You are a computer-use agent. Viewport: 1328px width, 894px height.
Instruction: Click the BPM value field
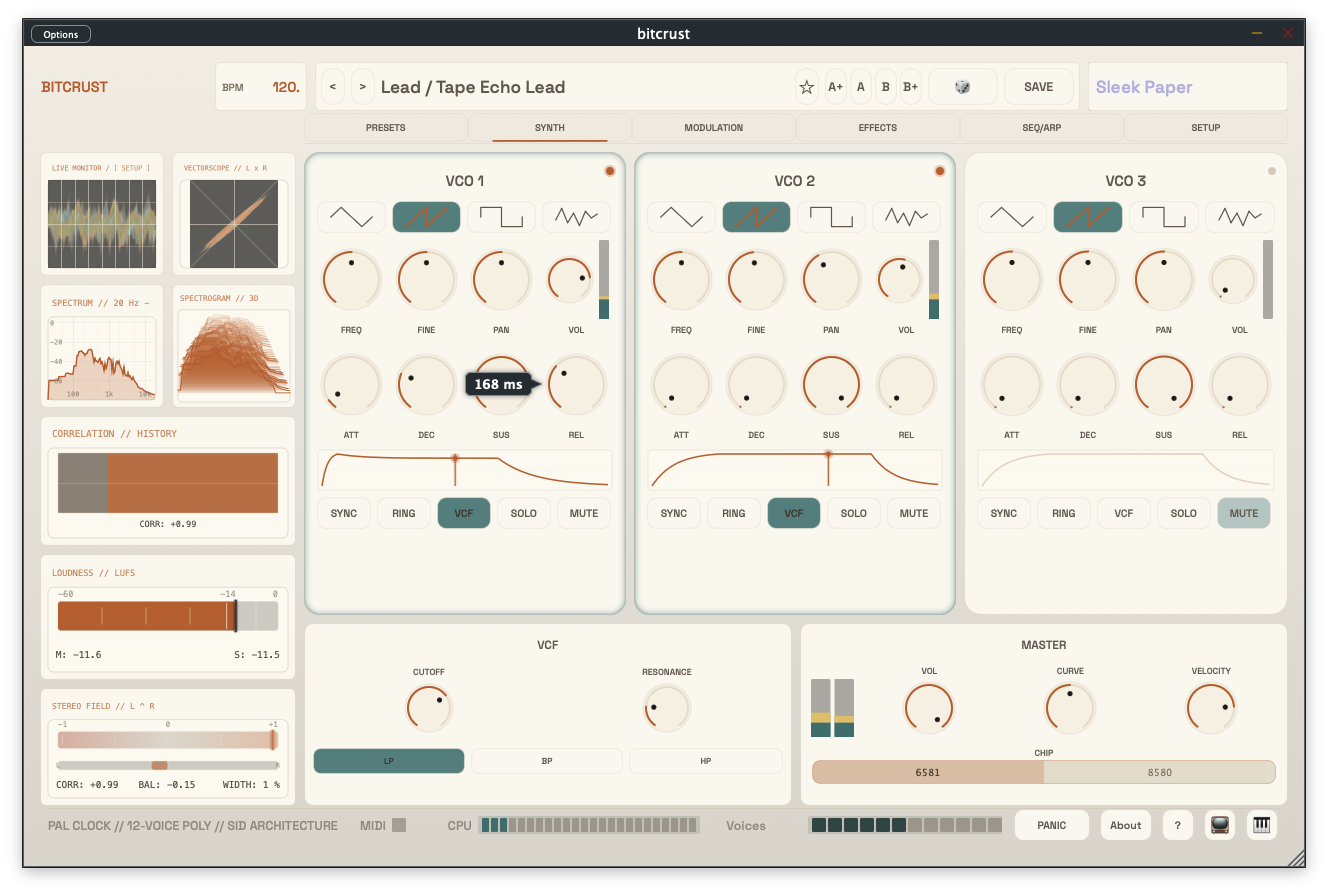coord(285,87)
